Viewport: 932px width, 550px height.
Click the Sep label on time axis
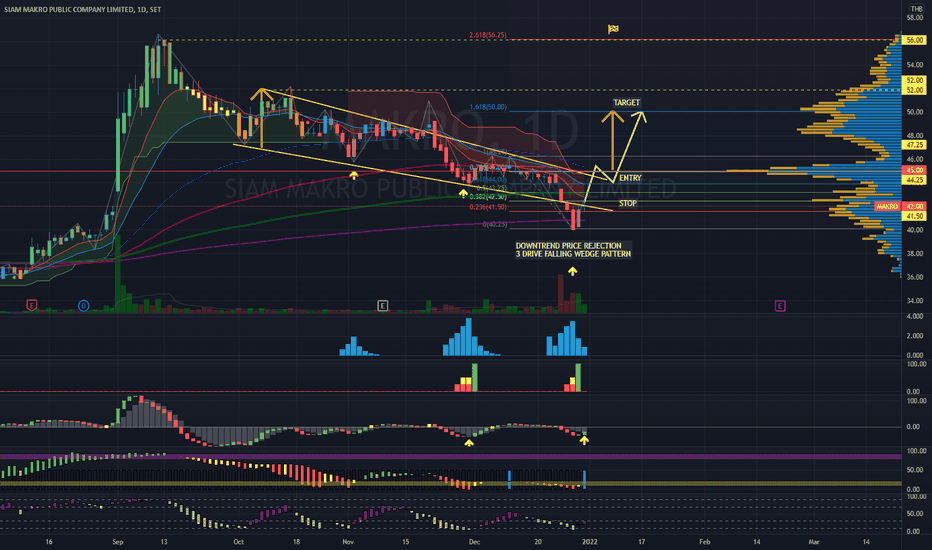pos(118,542)
